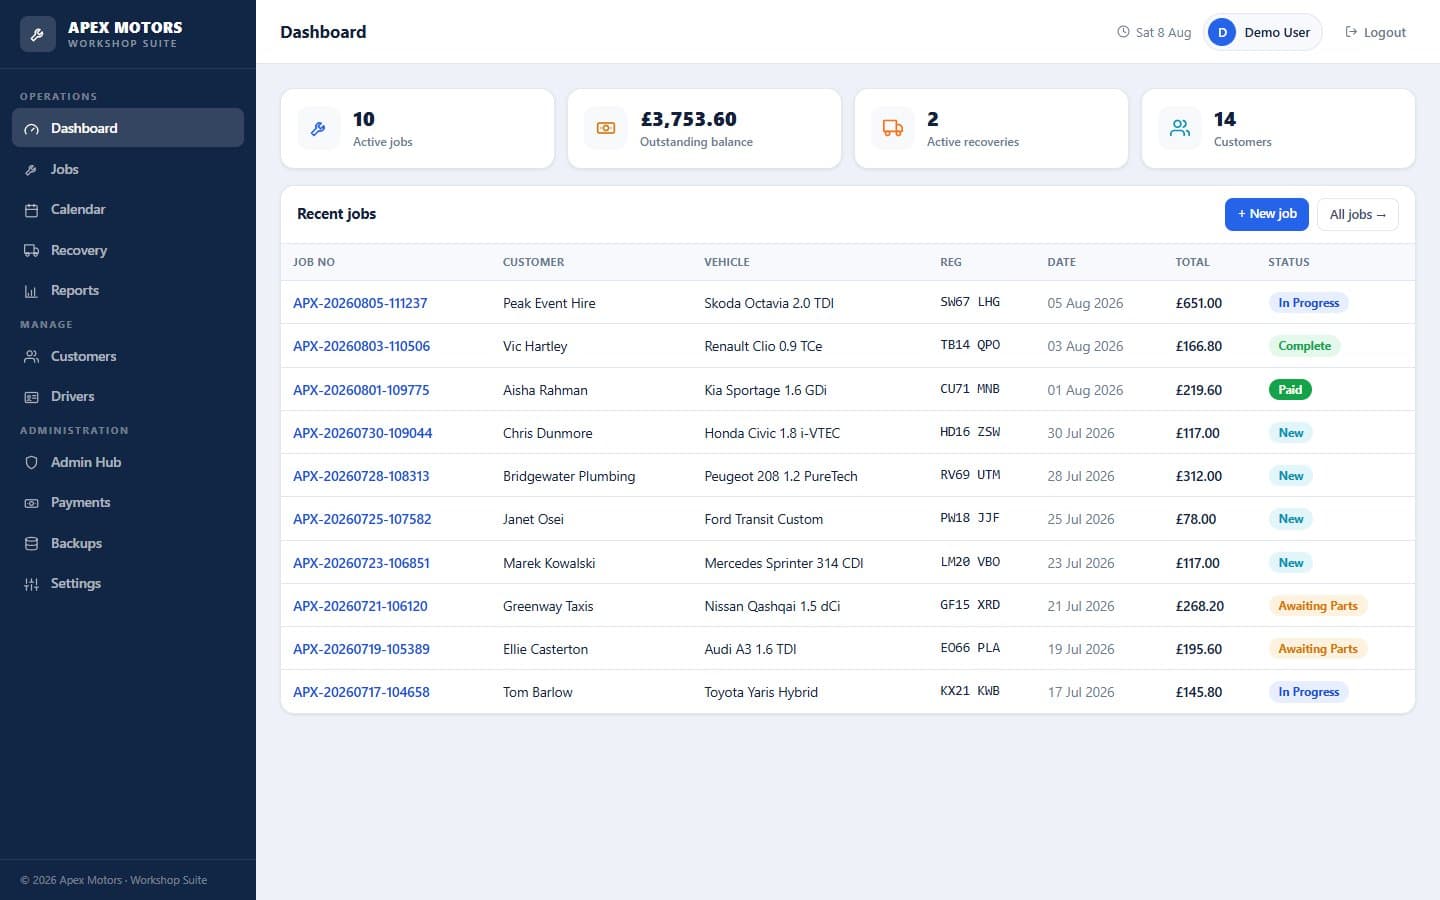Click the Admin Hub shield icon
Image resolution: width=1440 pixels, height=900 pixels.
(x=31, y=463)
